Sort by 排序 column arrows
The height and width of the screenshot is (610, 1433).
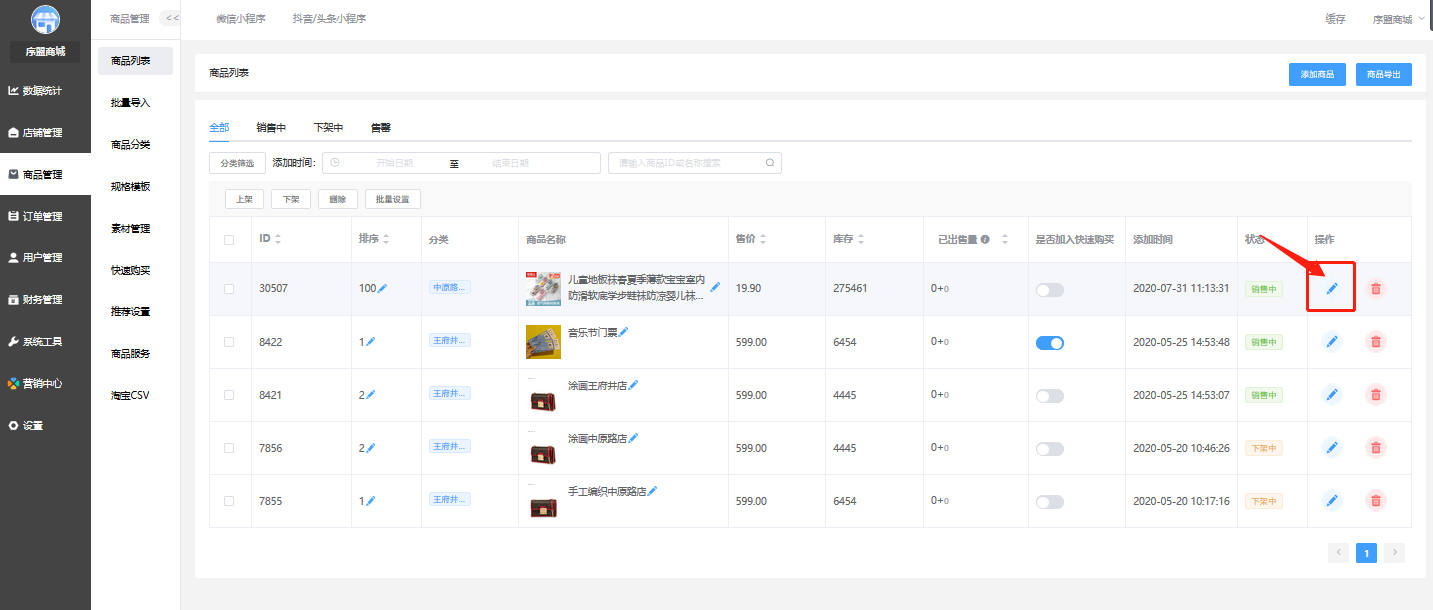click(x=386, y=240)
